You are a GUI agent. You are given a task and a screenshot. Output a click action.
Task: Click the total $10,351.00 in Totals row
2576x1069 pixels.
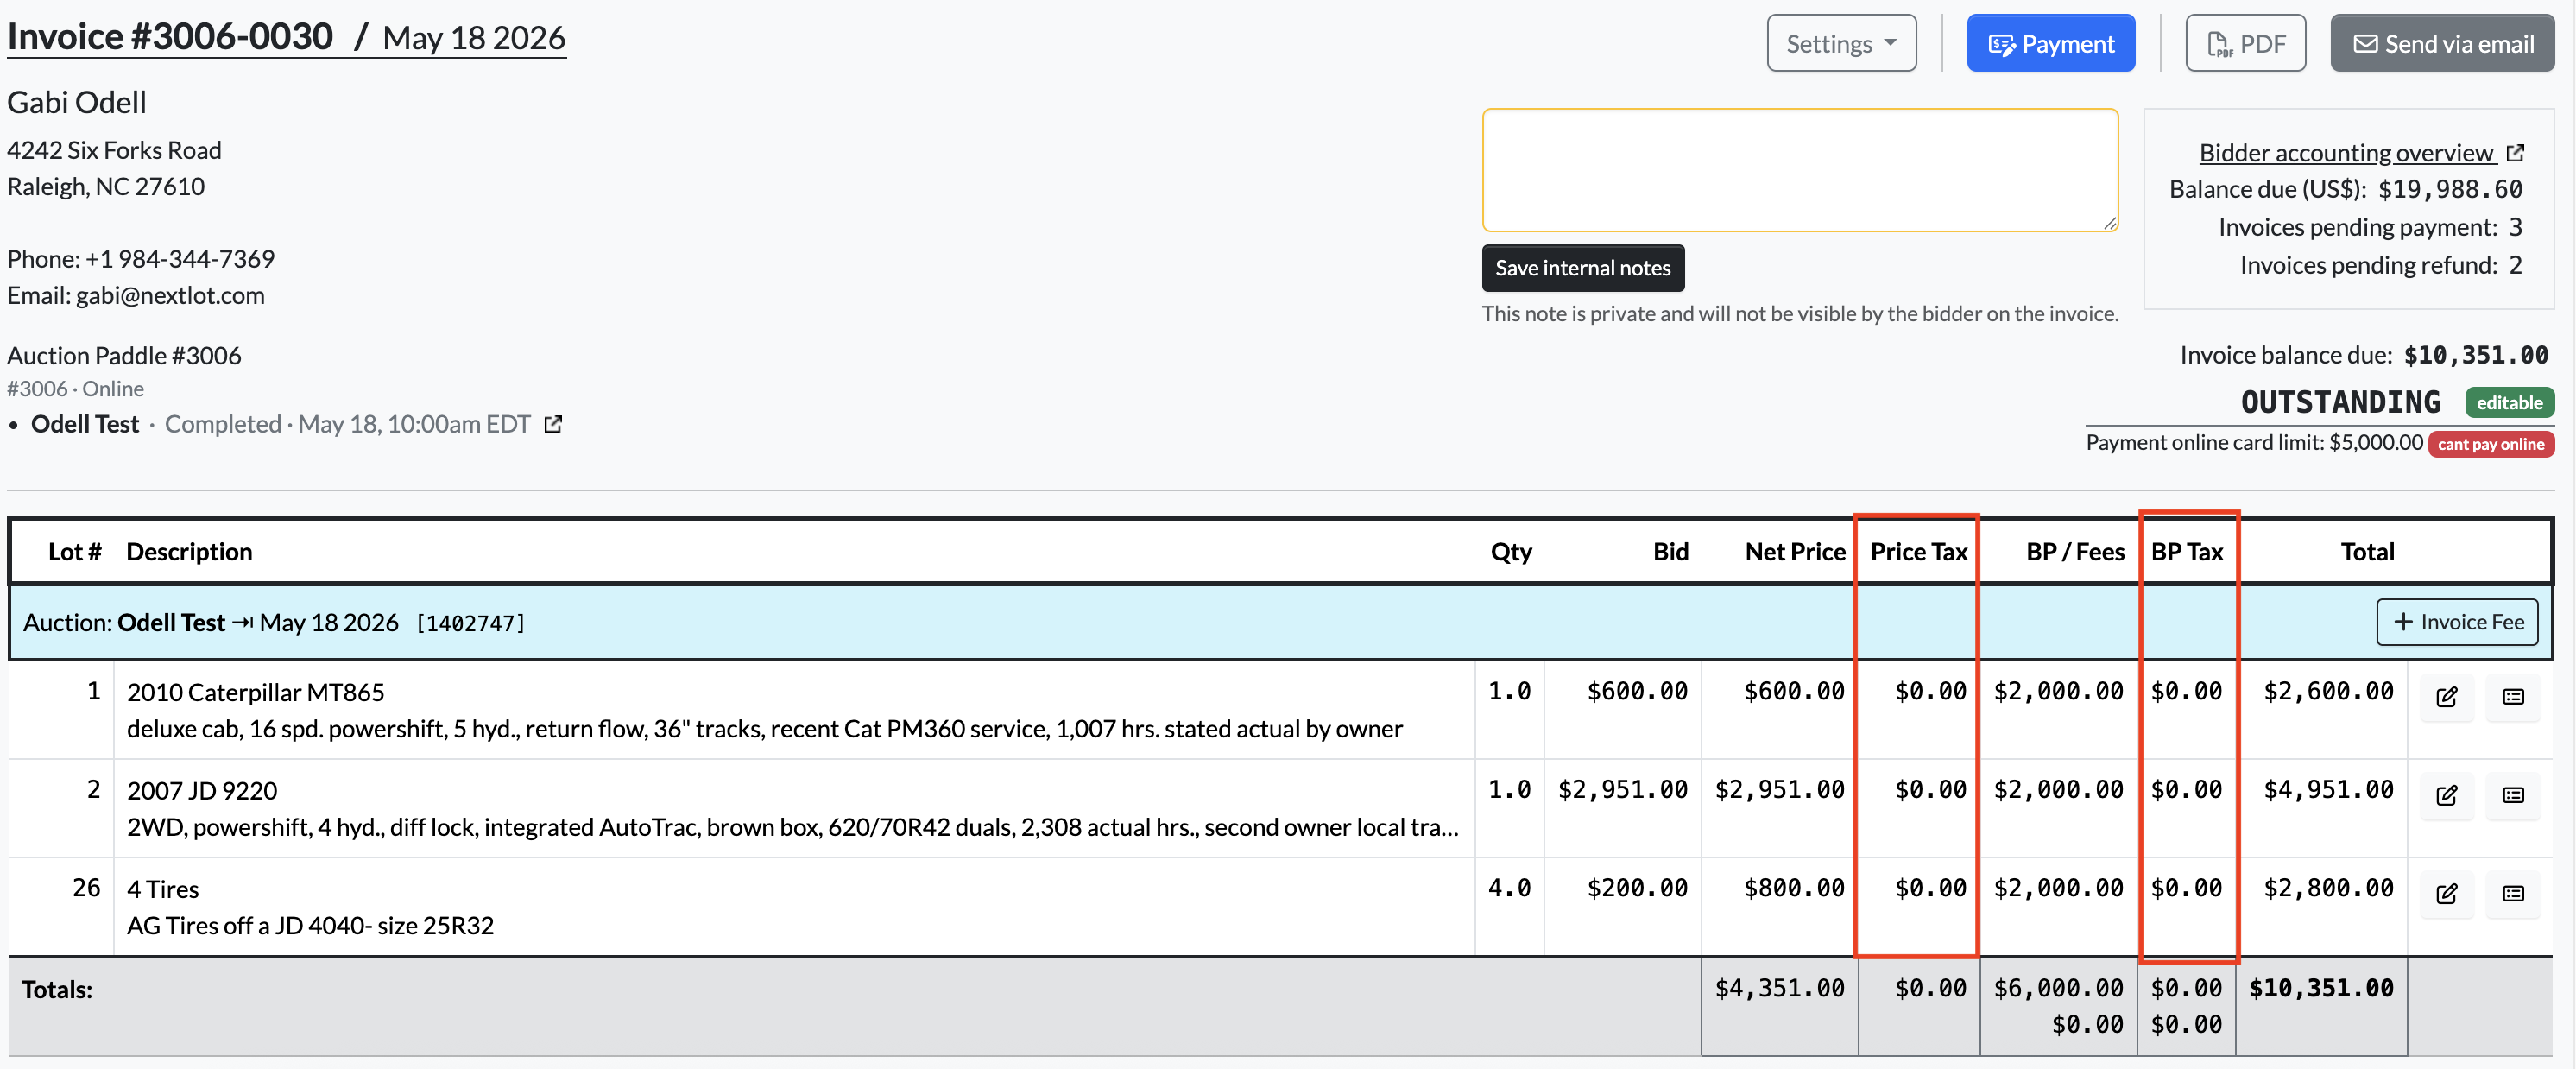click(2321, 988)
